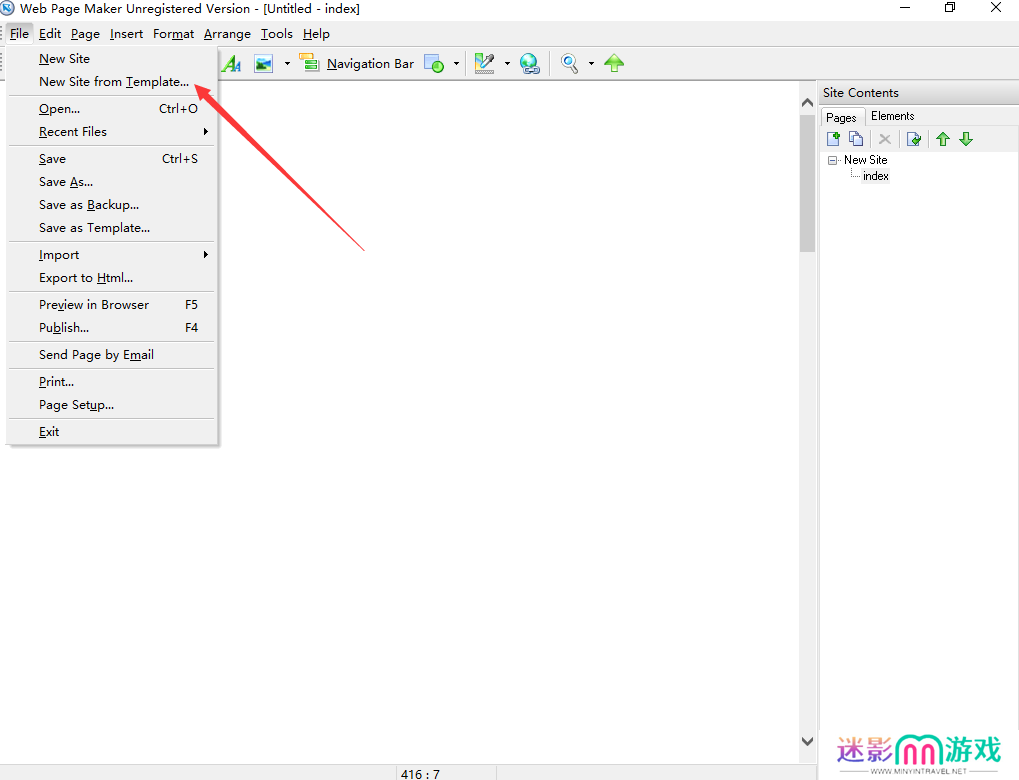
Task: Choose Save in the File menu
Action: [112, 159]
